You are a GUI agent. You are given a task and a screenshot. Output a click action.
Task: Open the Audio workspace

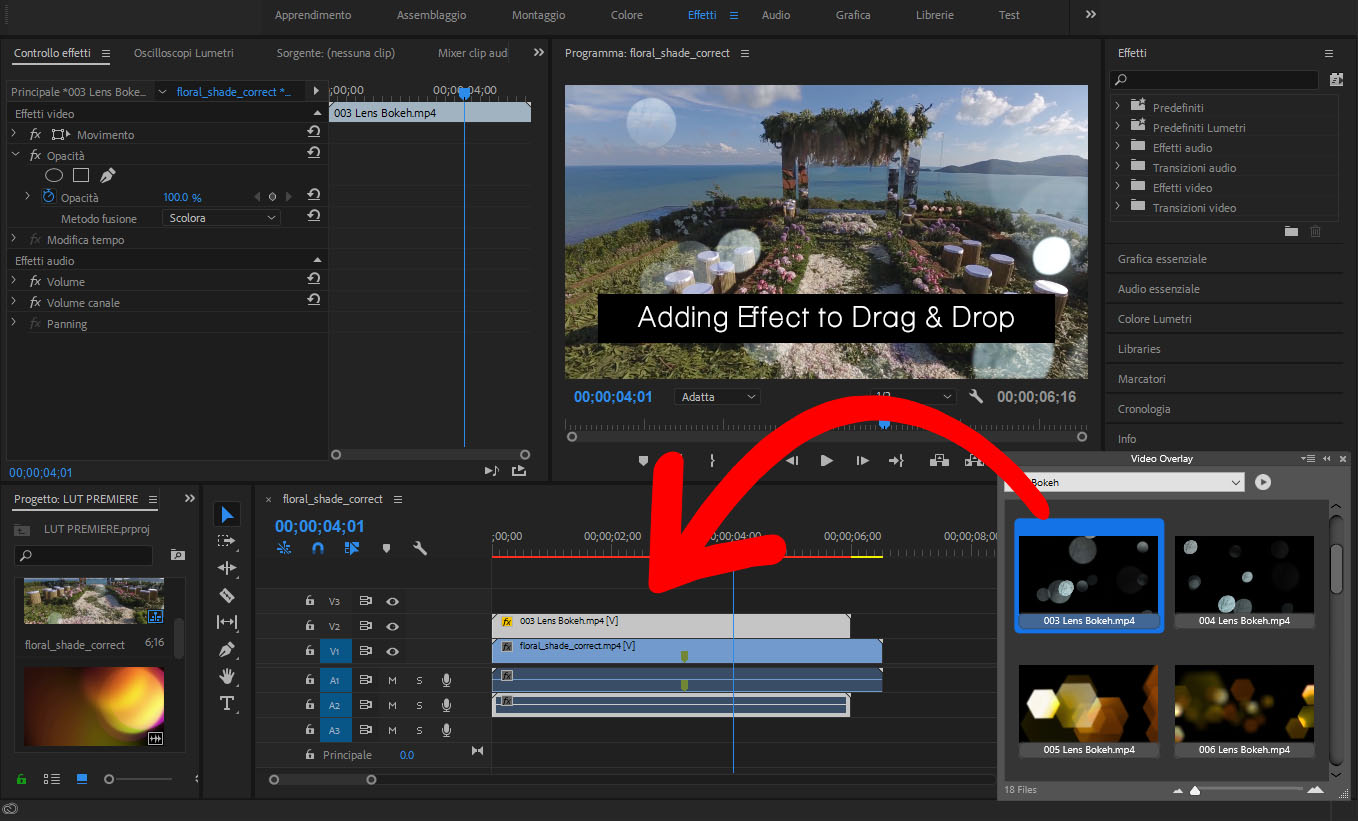click(x=776, y=15)
